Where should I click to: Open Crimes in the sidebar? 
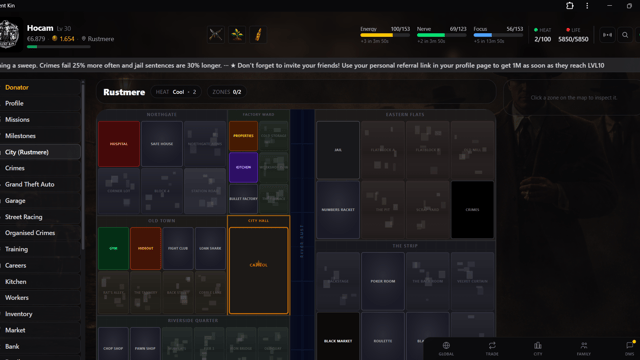[x=40, y=168]
